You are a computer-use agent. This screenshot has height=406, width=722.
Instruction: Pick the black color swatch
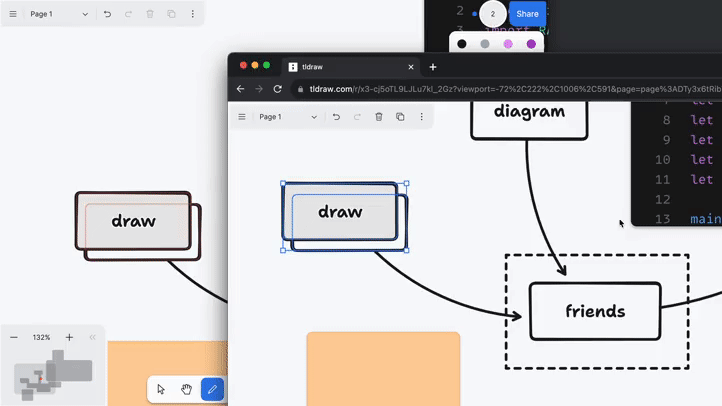click(x=462, y=44)
